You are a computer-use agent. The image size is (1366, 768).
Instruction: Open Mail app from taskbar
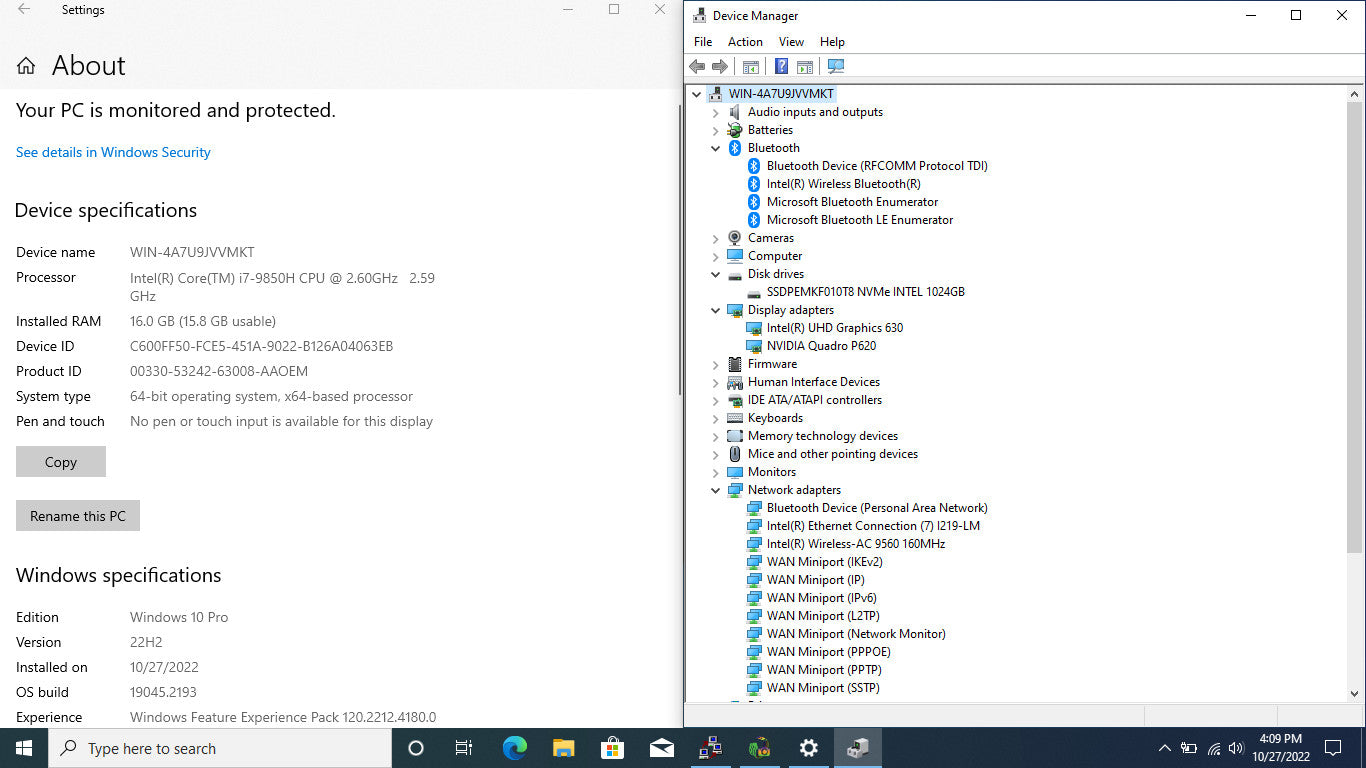coord(662,748)
